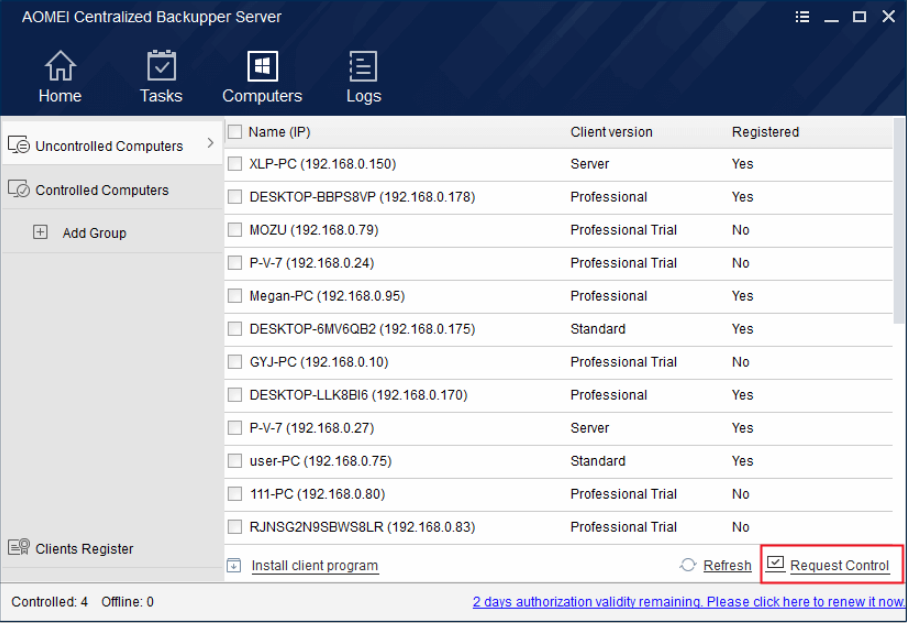This screenshot has width=907, height=623.
Task: Select the MOZU (192.168.0.79) row name
Action: tap(314, 230)
